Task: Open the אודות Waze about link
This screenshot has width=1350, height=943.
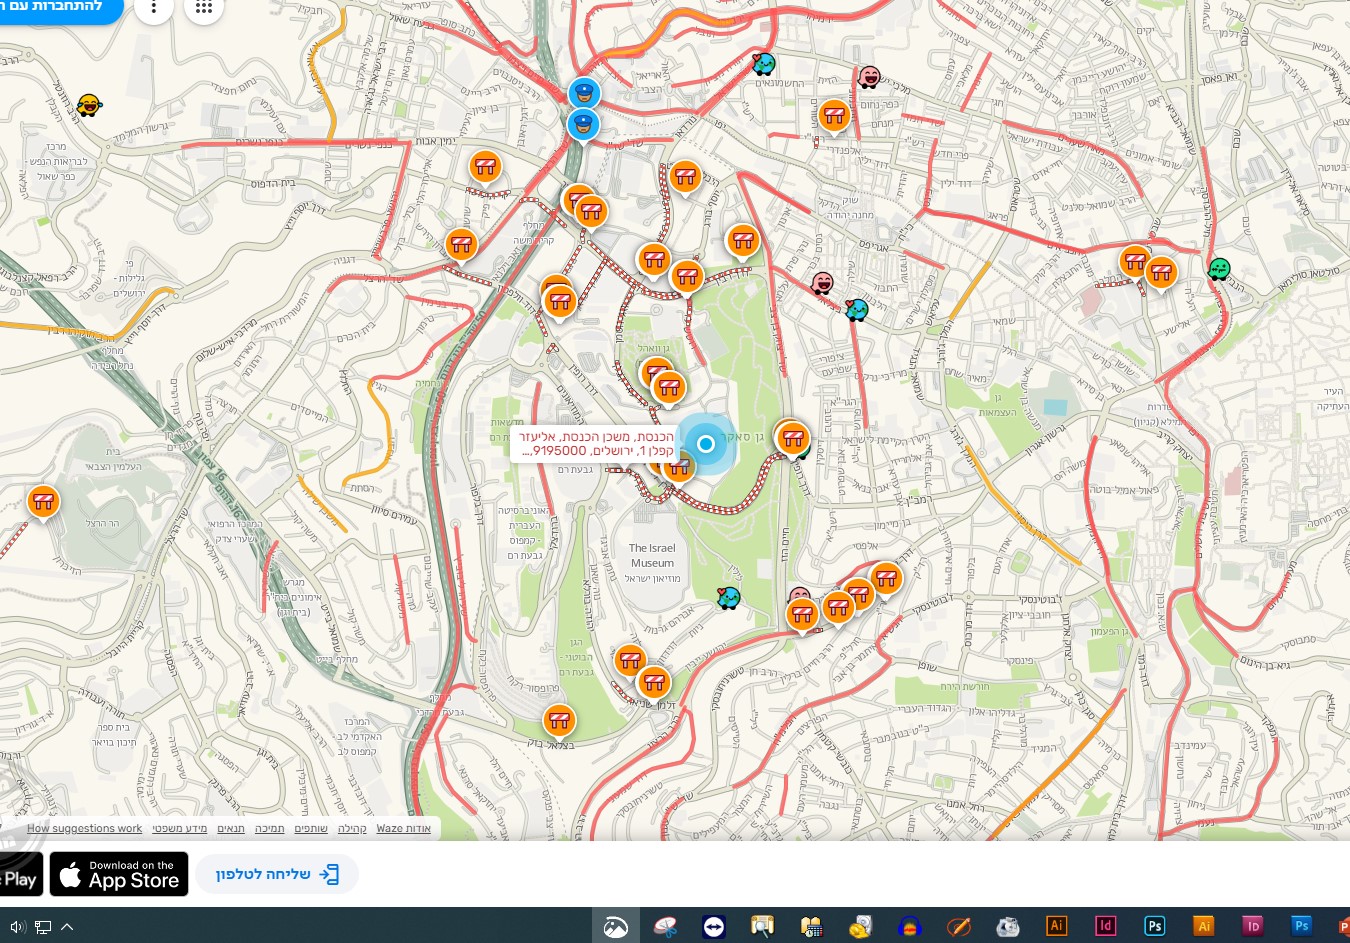Action: tap(404, 829)
